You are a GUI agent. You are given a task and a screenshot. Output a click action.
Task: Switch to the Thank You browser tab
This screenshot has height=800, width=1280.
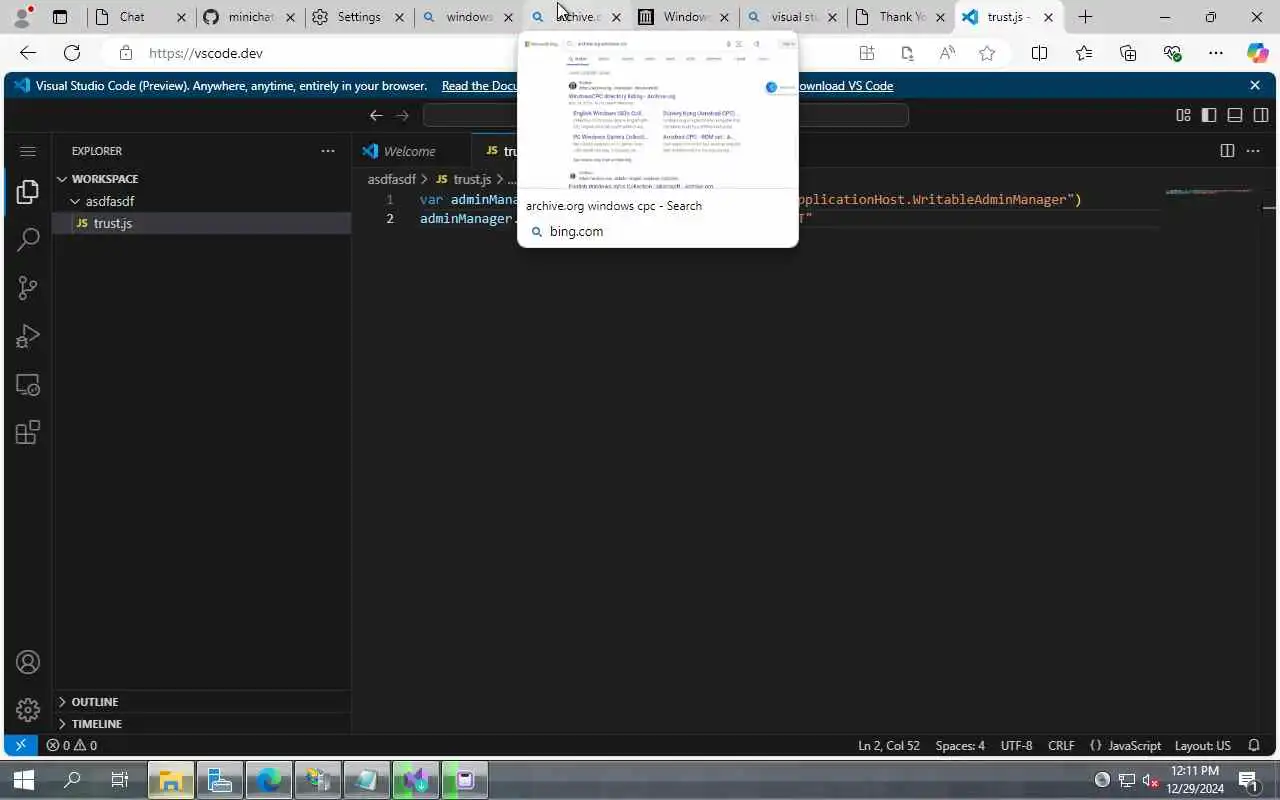[900, 17]
